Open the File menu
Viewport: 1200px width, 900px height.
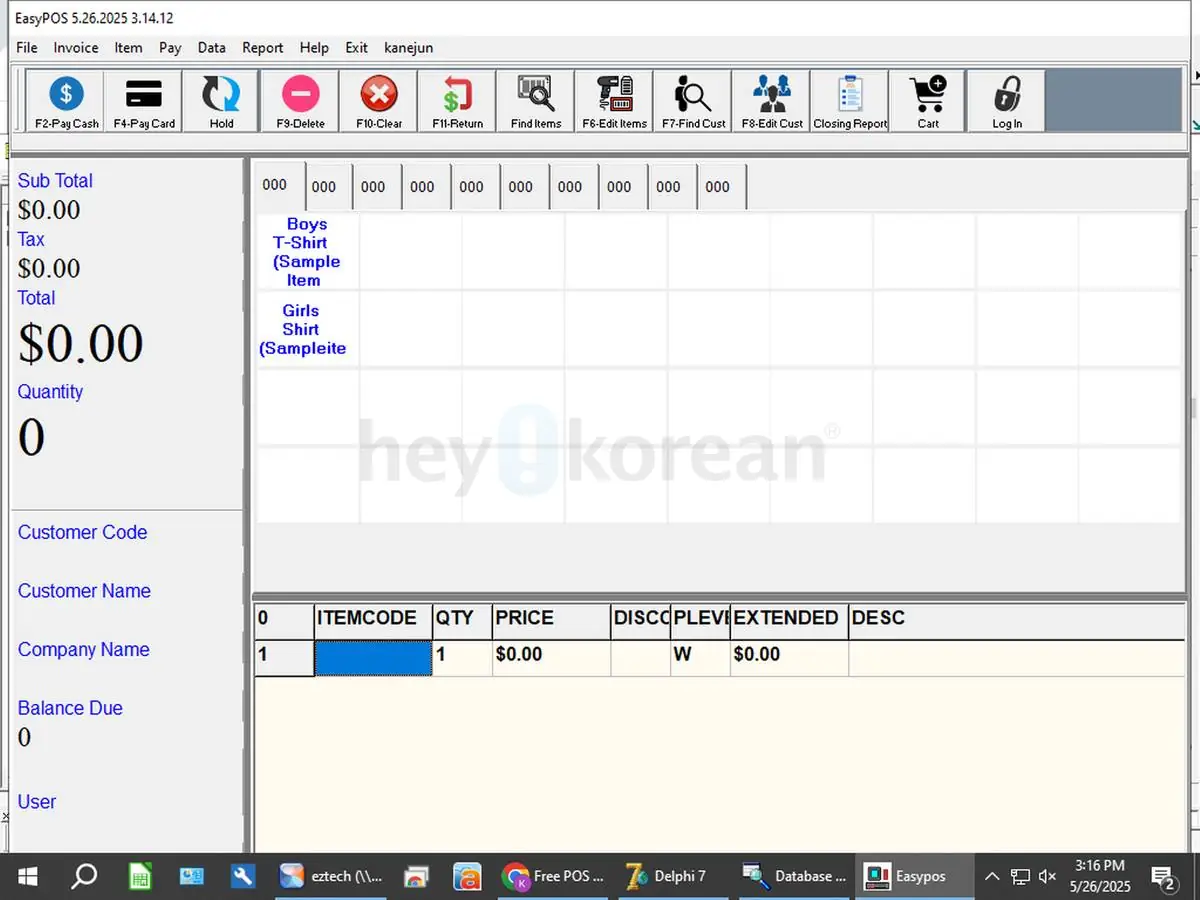click(27, 47)
